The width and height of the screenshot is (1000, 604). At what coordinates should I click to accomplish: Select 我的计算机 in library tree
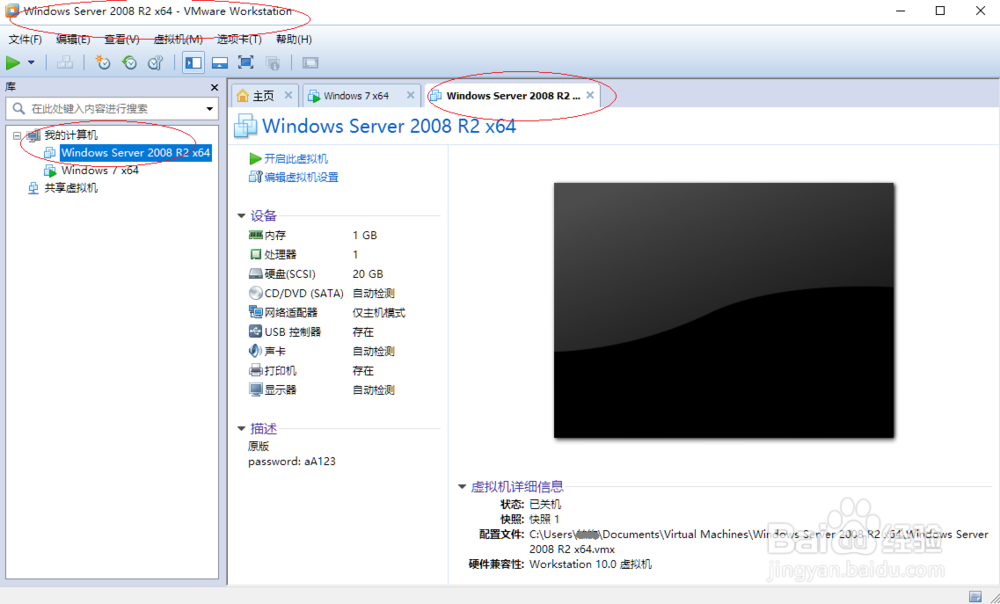(x=71, y=135)
